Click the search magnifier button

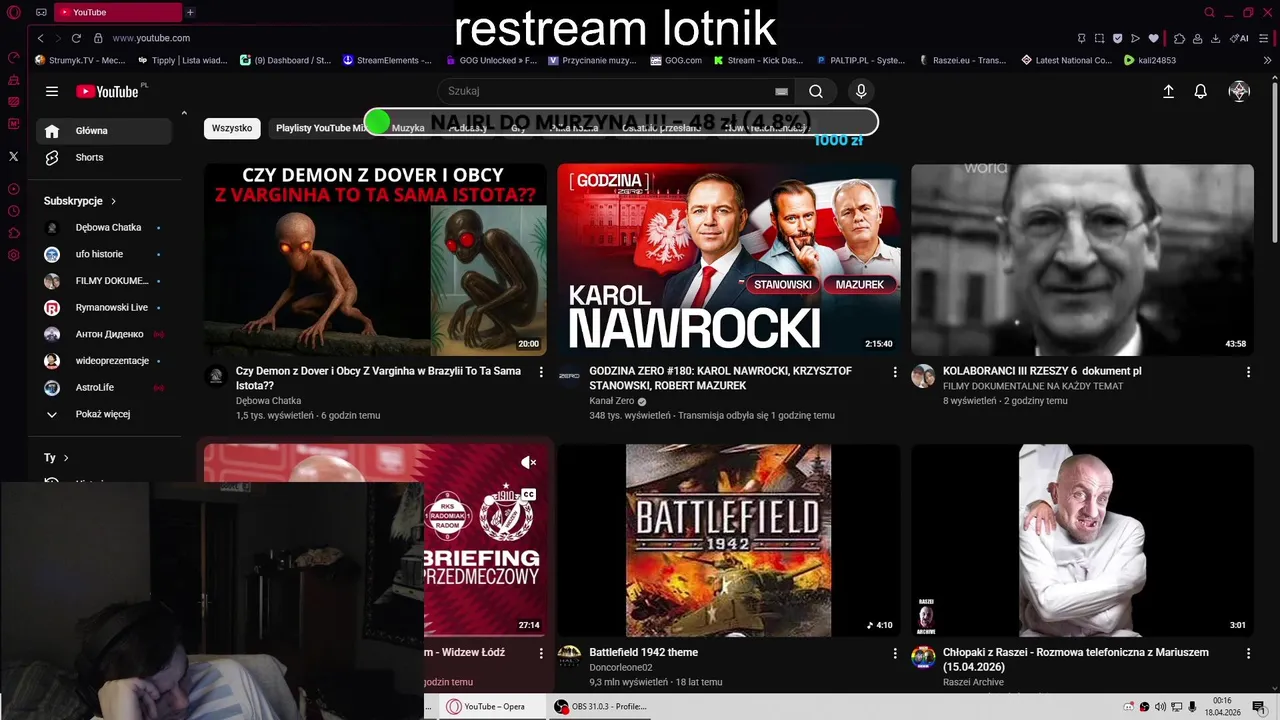(816, 91)
